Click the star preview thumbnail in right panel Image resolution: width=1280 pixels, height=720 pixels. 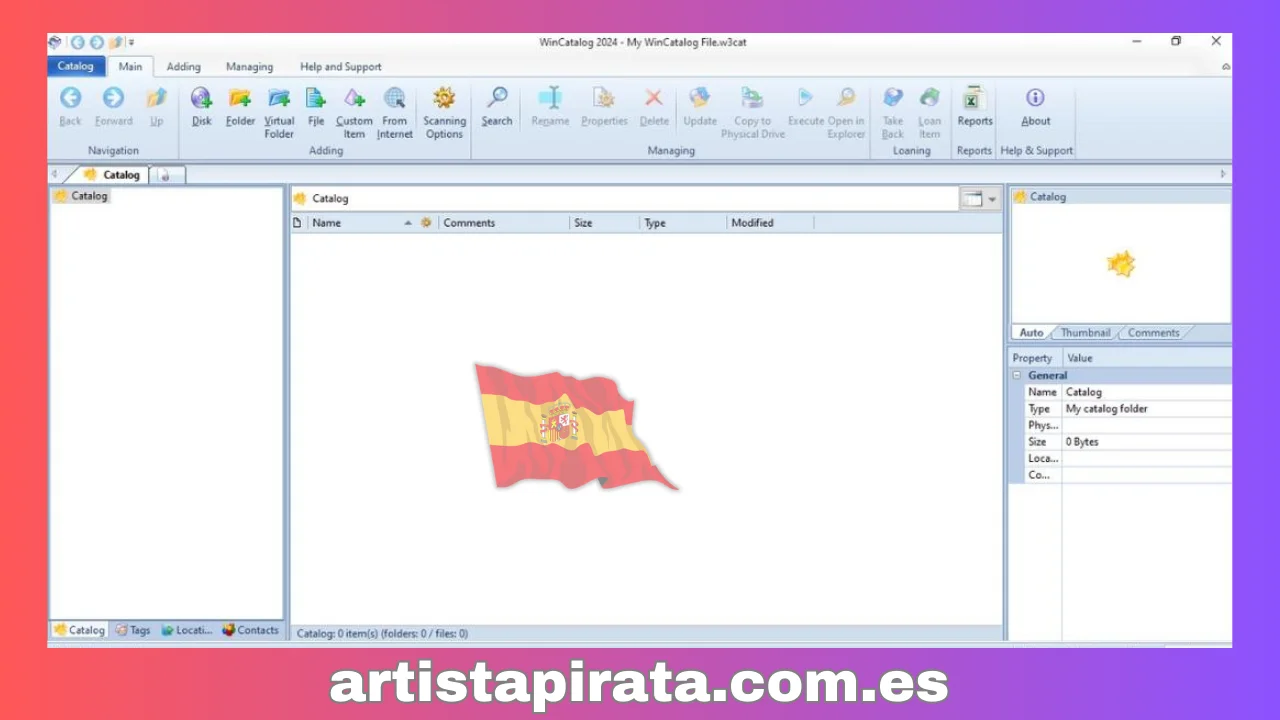tap(1121, 264)
